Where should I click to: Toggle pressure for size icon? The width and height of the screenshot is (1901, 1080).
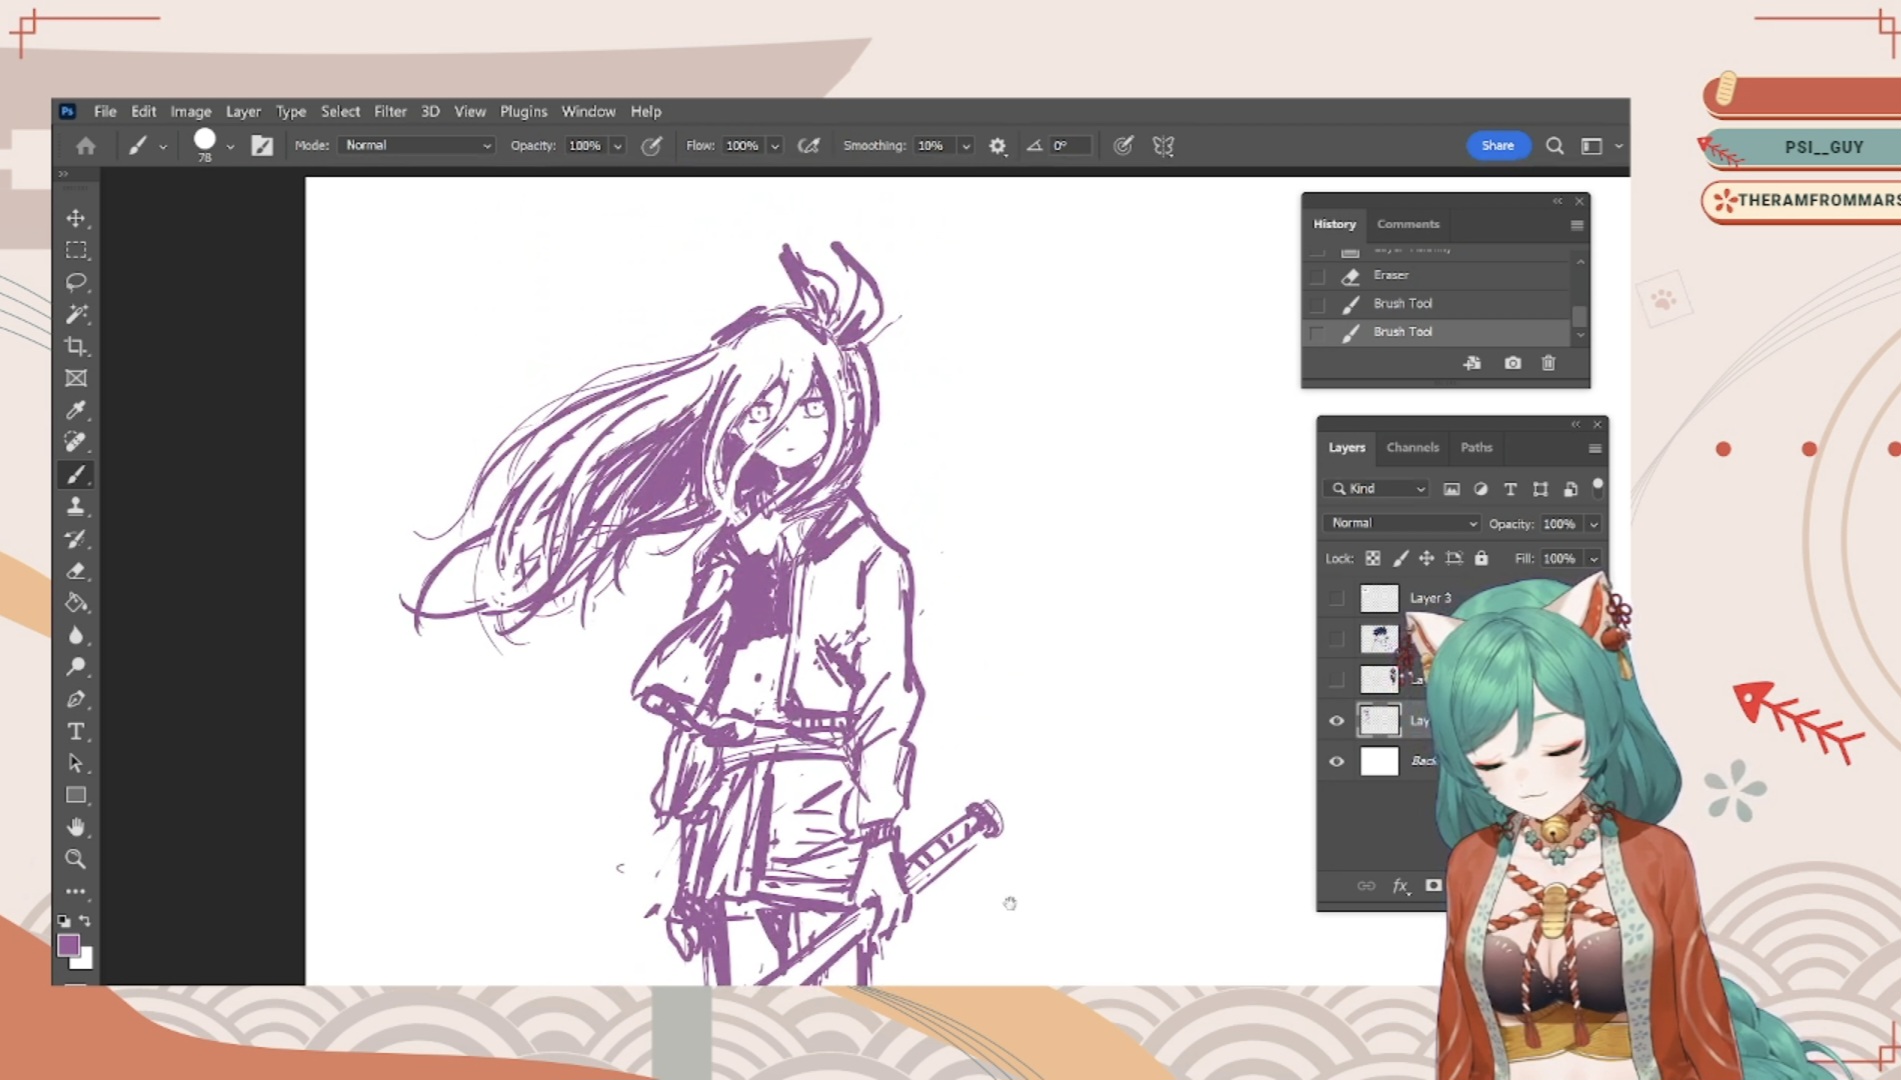(x=1123, y=146)
